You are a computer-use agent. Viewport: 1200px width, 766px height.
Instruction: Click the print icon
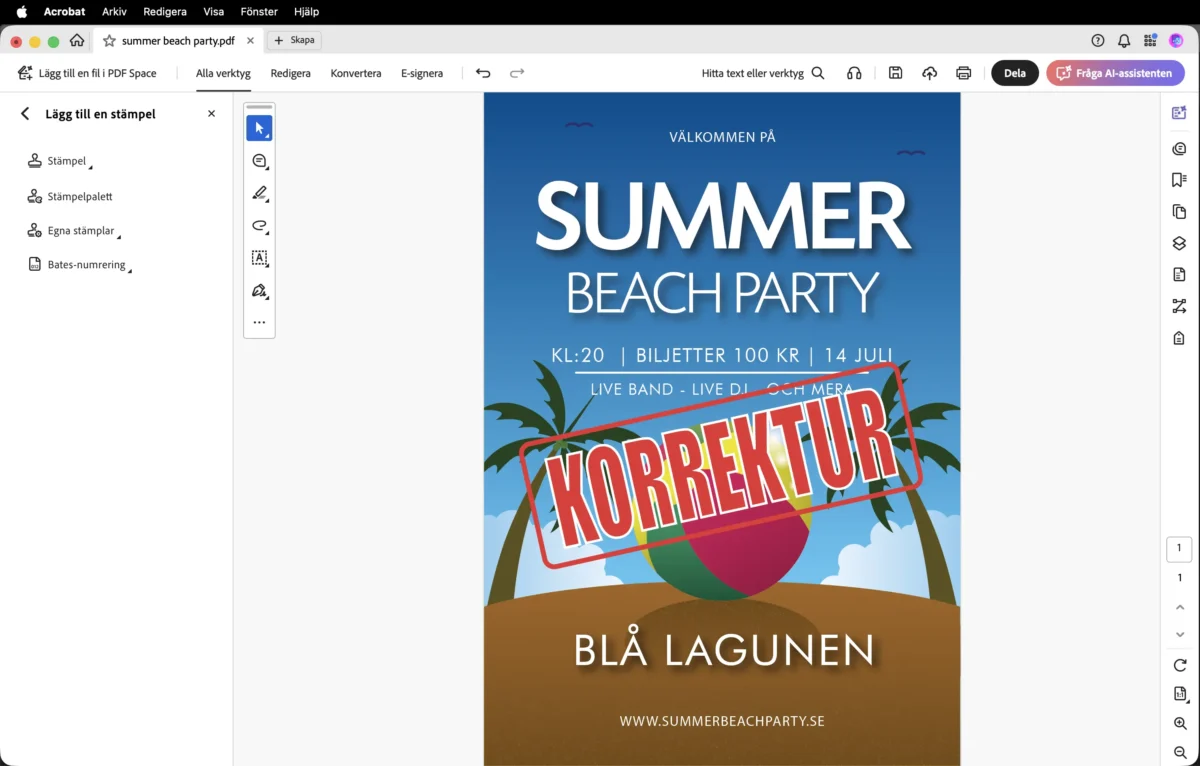tap(963, 73)
